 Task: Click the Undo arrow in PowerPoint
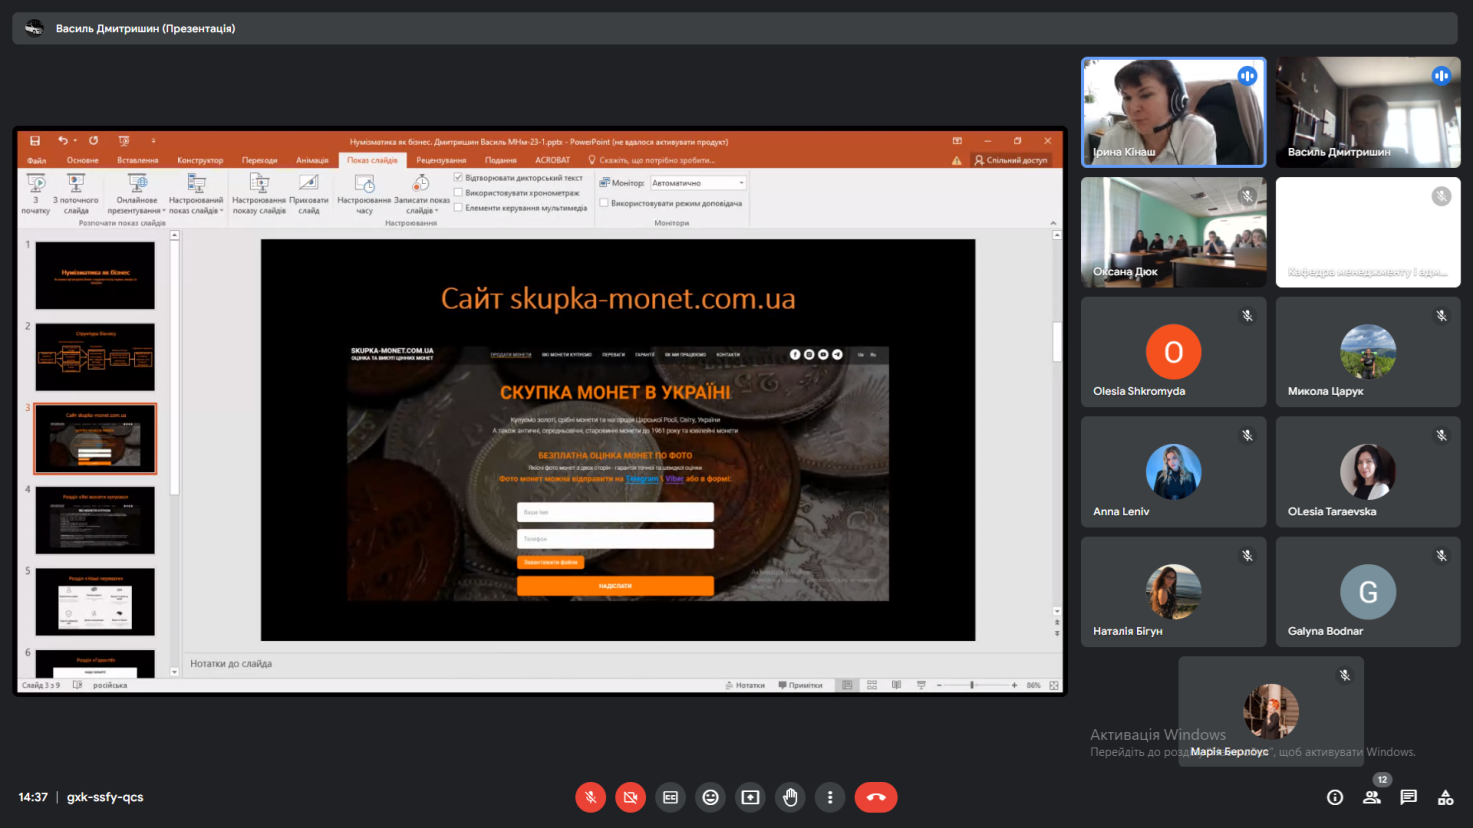point(62,141)
